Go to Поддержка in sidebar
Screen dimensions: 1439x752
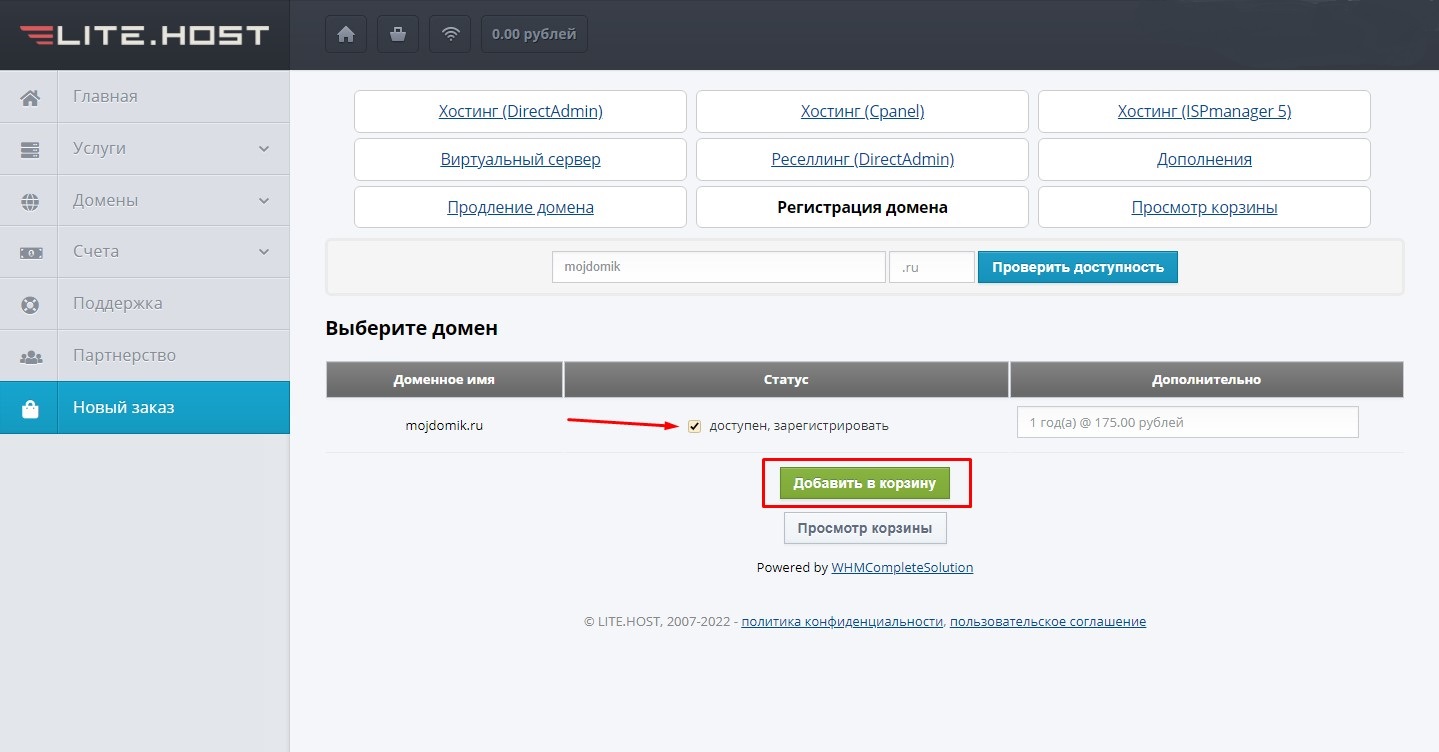(145, 304)
